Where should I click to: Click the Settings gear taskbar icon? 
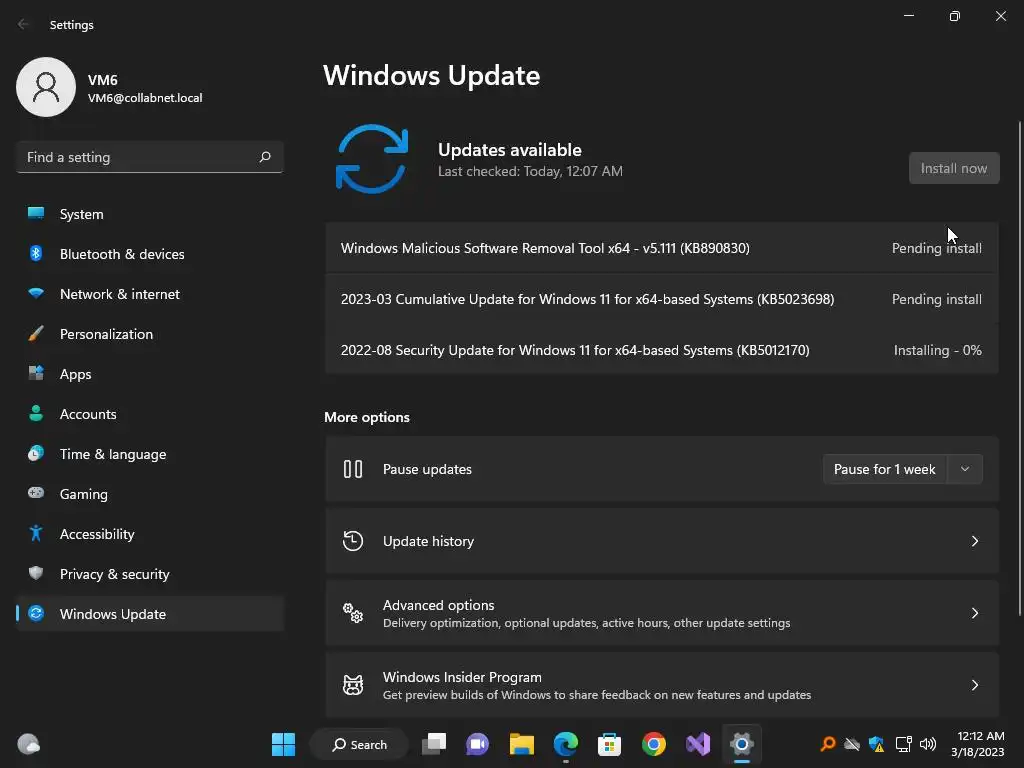tap(742, 744)
